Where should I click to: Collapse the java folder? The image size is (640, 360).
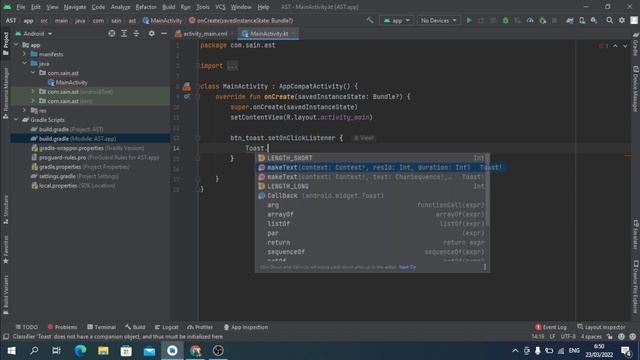tap(24, 64)
